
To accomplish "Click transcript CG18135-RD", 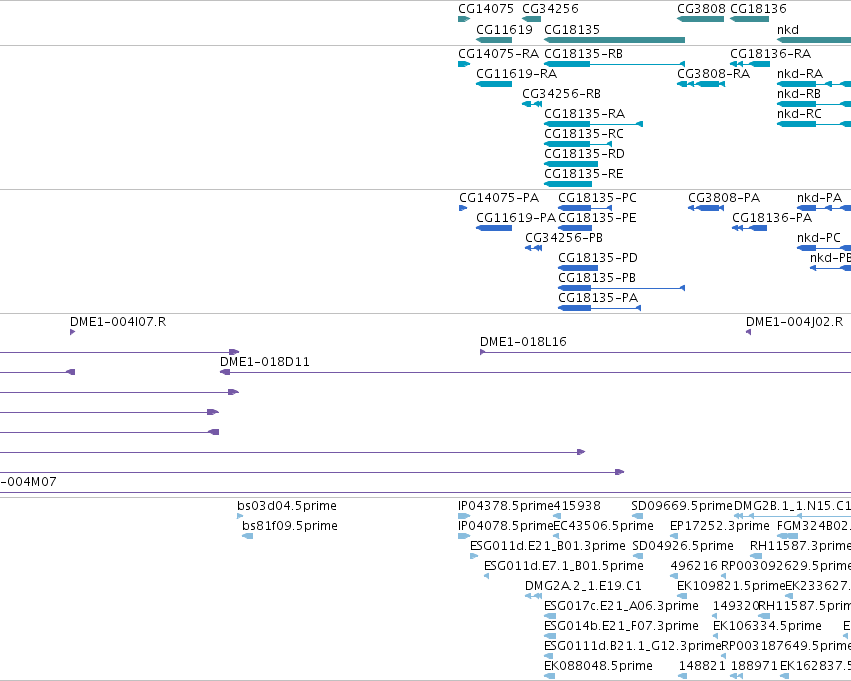I will (x=584, y=154).
